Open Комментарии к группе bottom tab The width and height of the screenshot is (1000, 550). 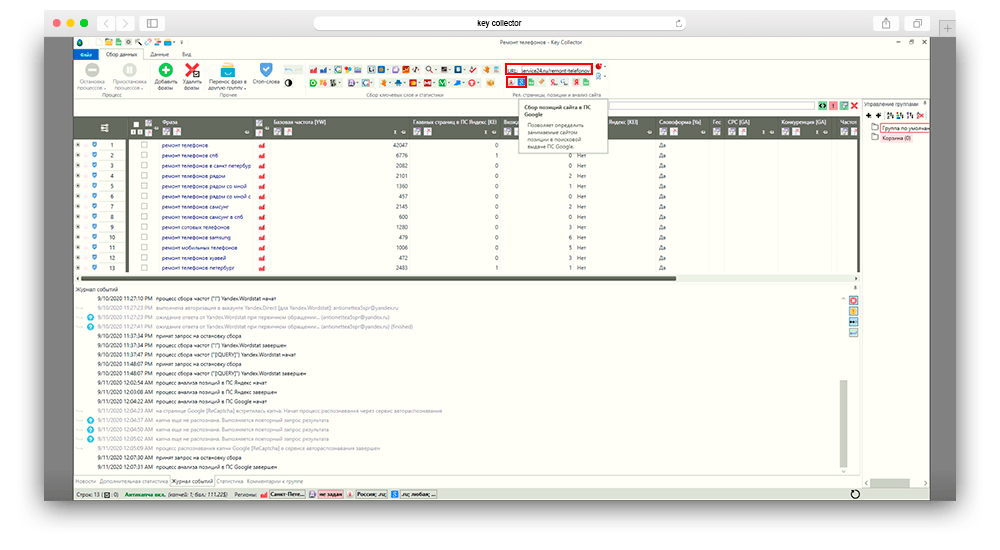point(275,481)
